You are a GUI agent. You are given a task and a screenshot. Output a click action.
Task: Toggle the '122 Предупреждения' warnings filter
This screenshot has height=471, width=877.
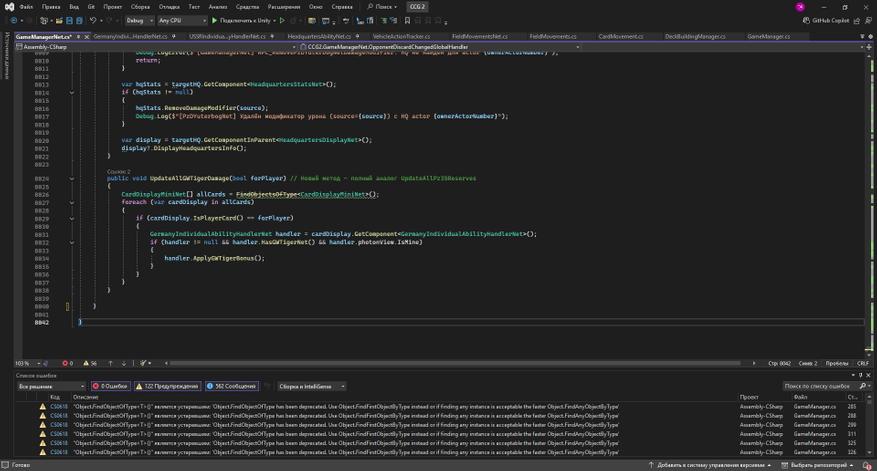click(x=167, y=386)
